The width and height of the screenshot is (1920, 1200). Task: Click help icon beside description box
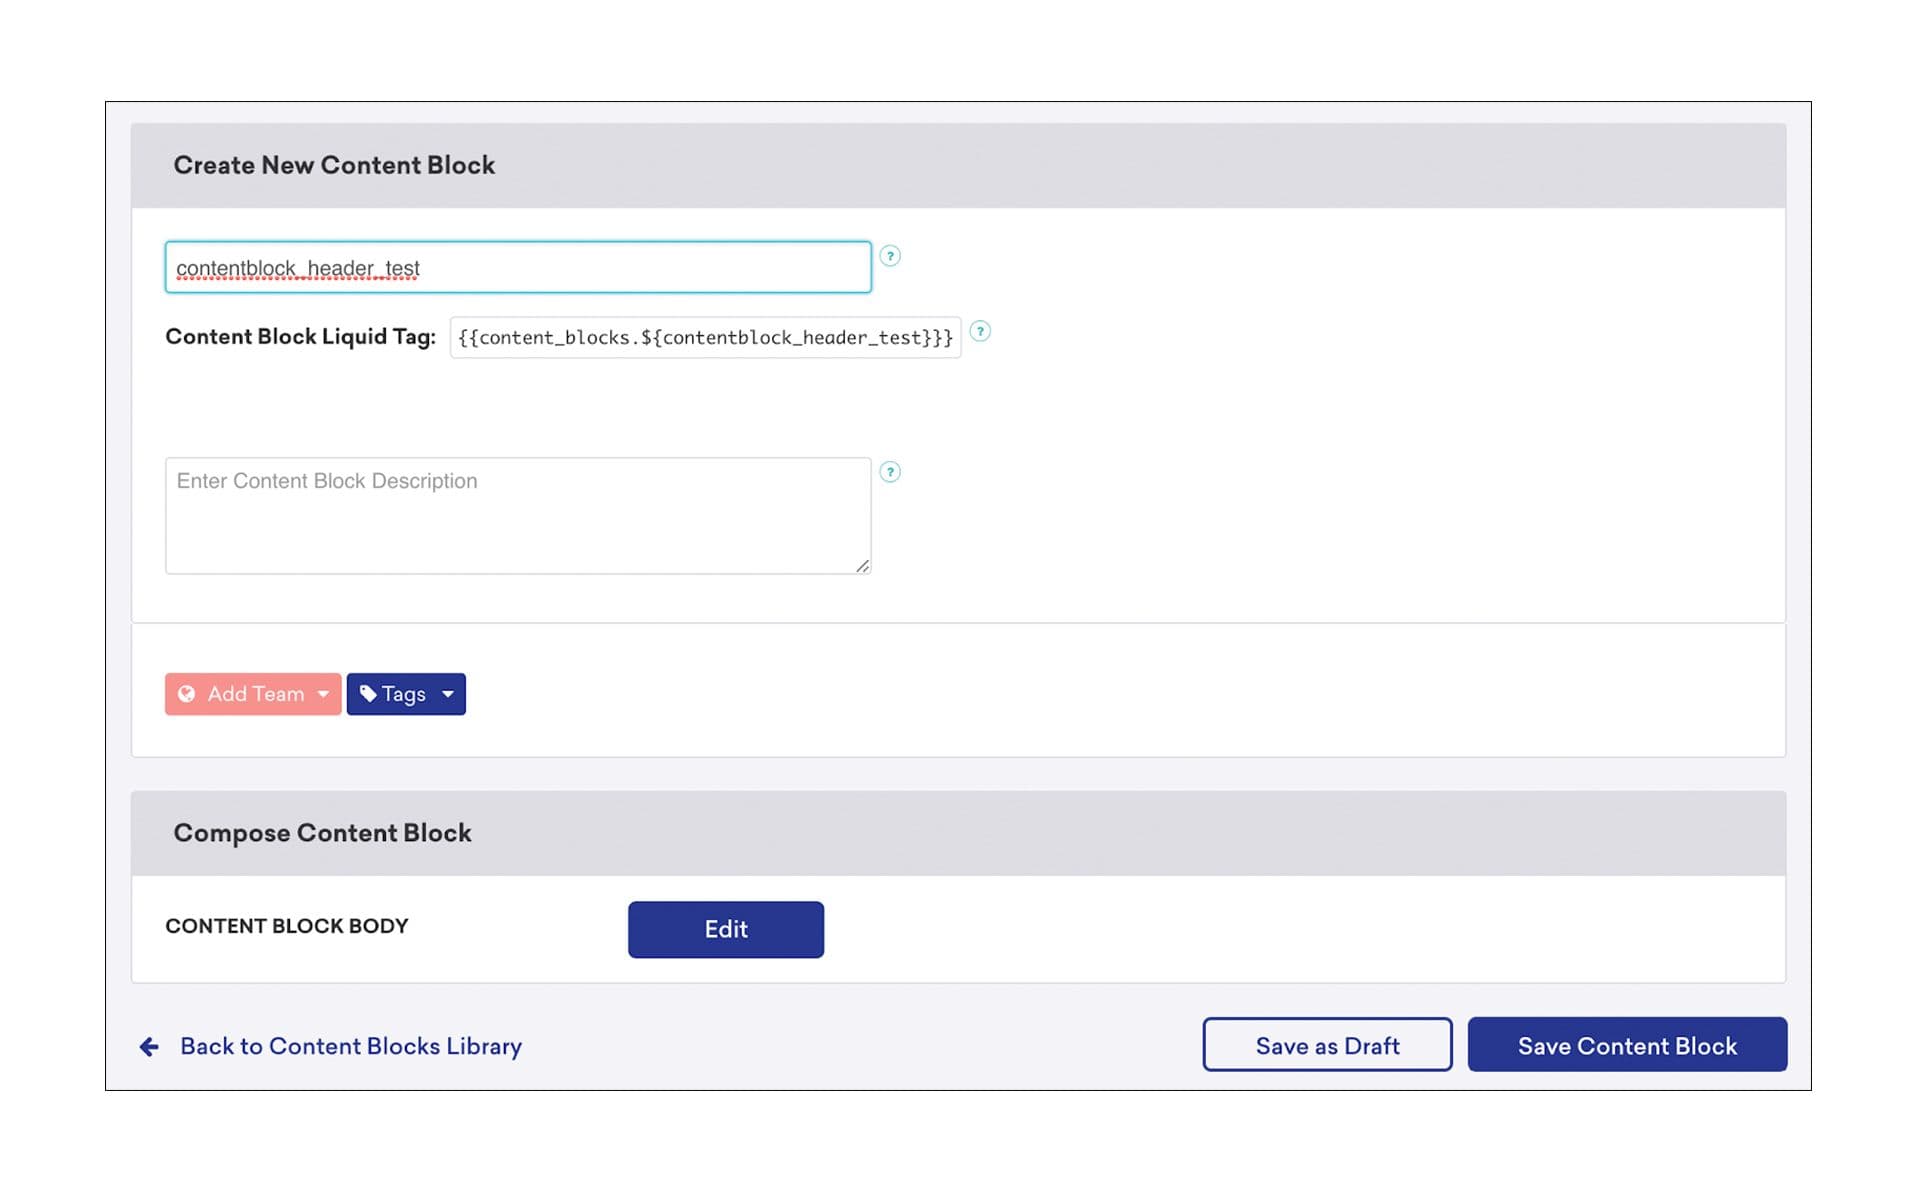890,472
